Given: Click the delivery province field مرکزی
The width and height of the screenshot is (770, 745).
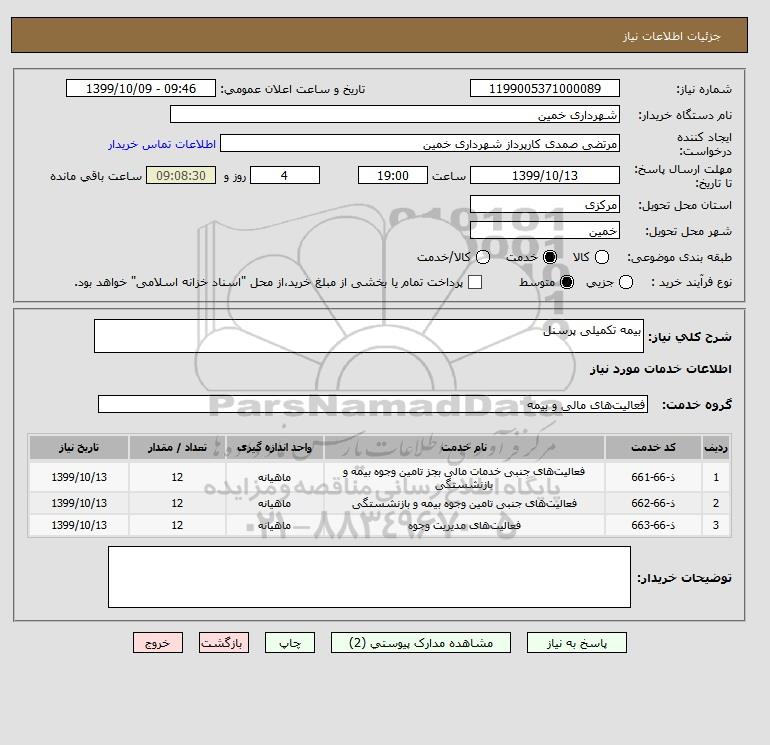Looking at the screenshot, I should tap(545, 204).
